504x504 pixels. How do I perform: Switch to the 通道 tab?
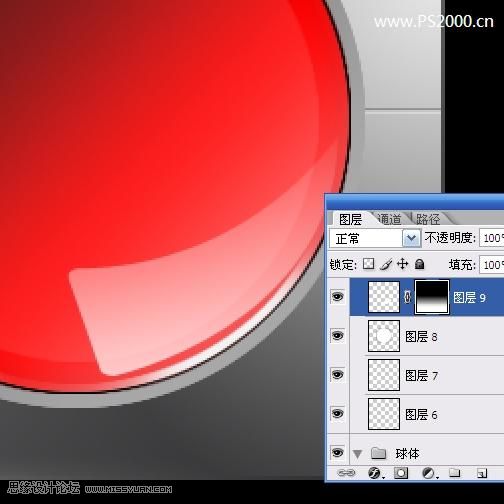click(x=389, y=219)
